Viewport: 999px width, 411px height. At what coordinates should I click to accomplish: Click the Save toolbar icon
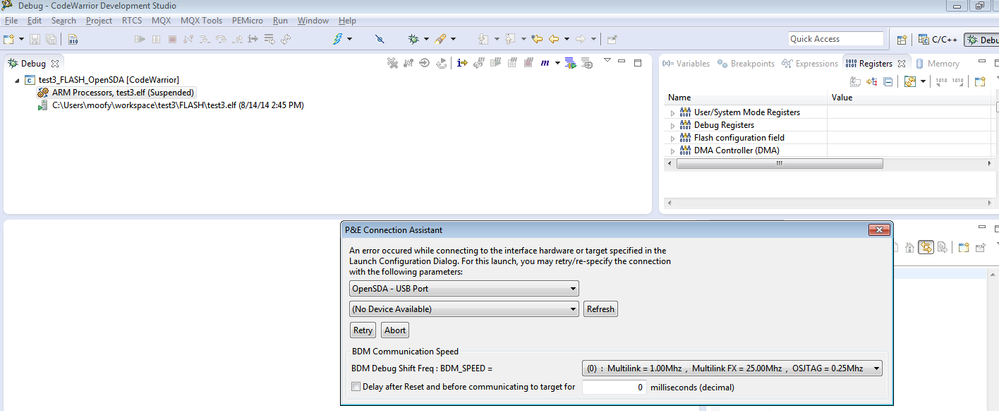34,39
